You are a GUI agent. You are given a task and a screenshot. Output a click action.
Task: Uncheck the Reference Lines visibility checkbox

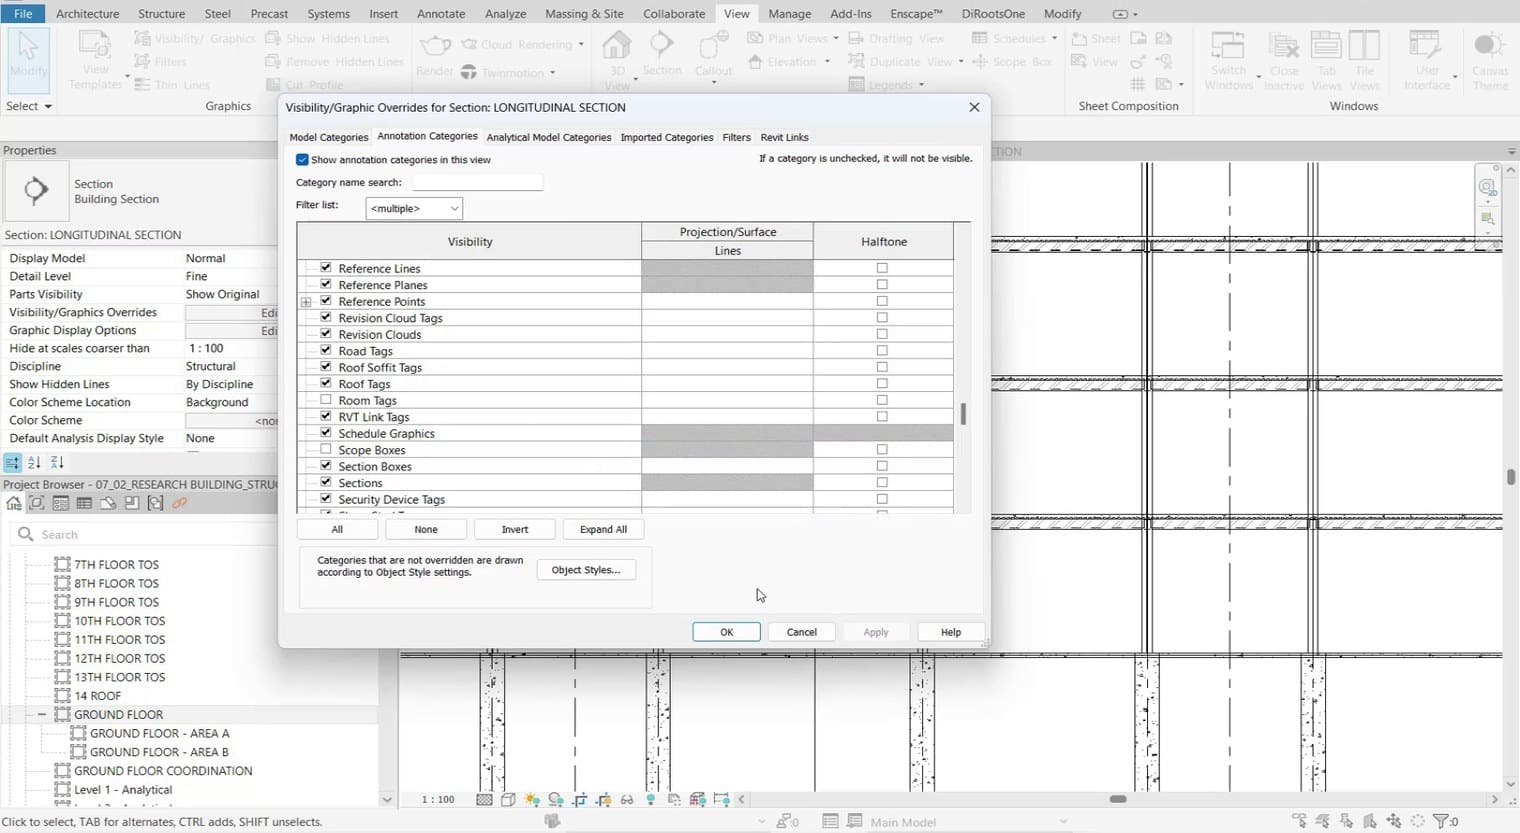[326, 268]
